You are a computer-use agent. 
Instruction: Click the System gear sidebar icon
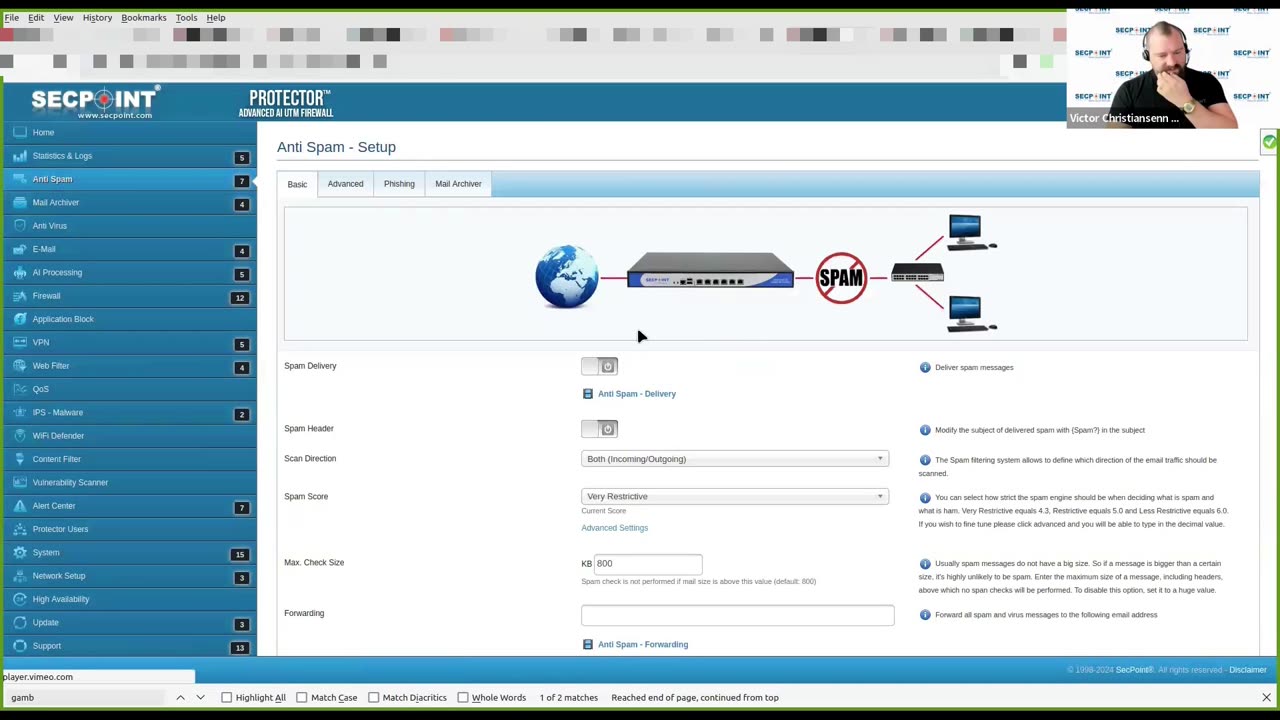(20, 552)
